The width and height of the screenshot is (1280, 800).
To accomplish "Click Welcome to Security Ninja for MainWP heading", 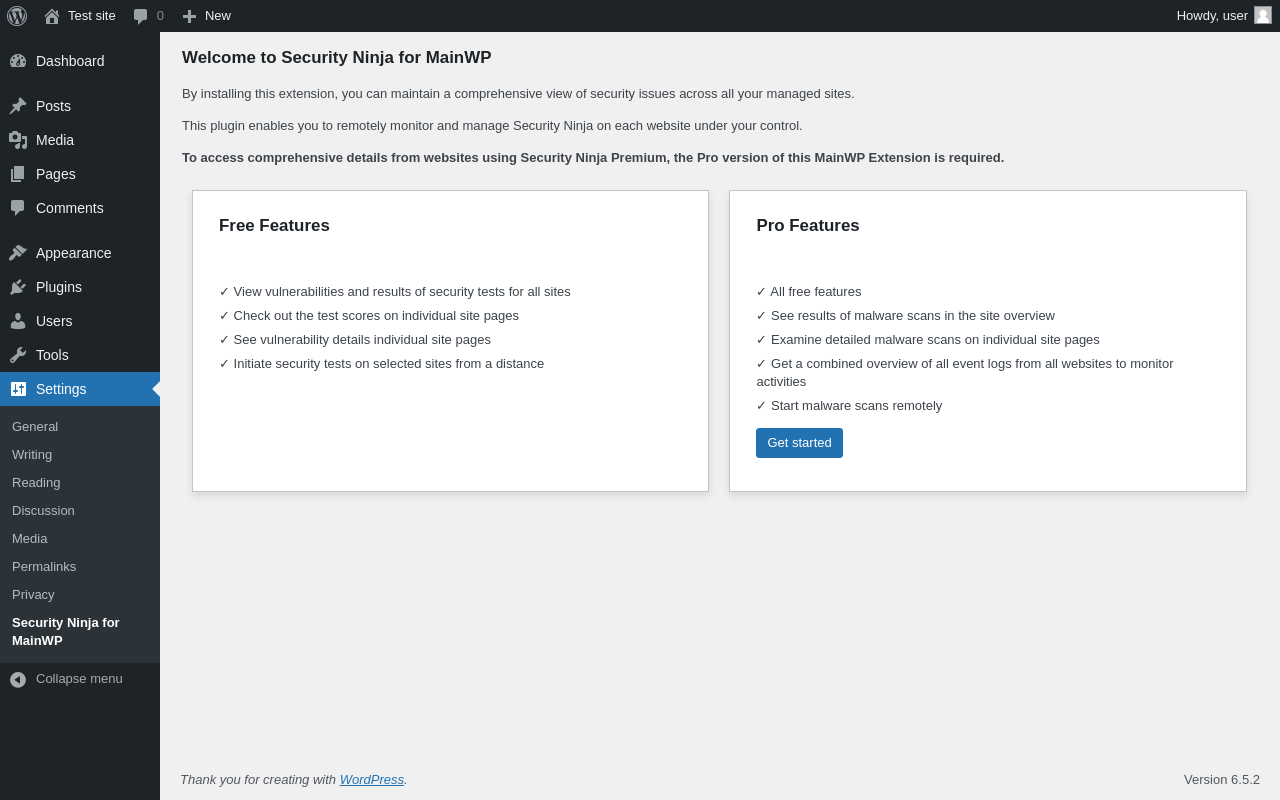I will [x=337, y=58].
